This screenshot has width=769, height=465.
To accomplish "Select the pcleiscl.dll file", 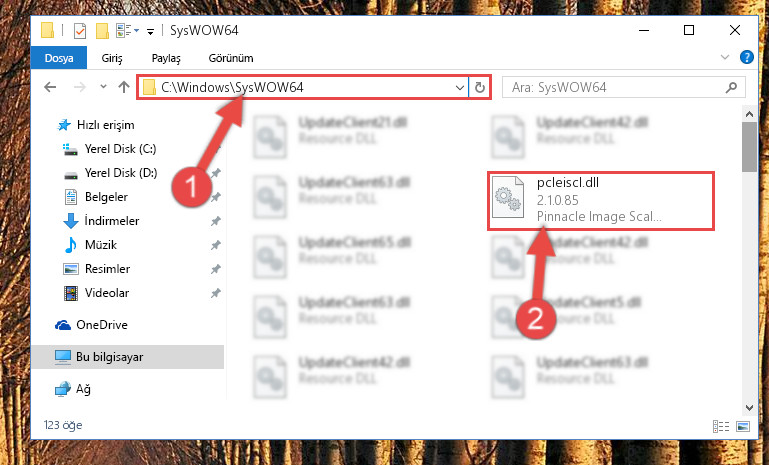I will [600, 201].
